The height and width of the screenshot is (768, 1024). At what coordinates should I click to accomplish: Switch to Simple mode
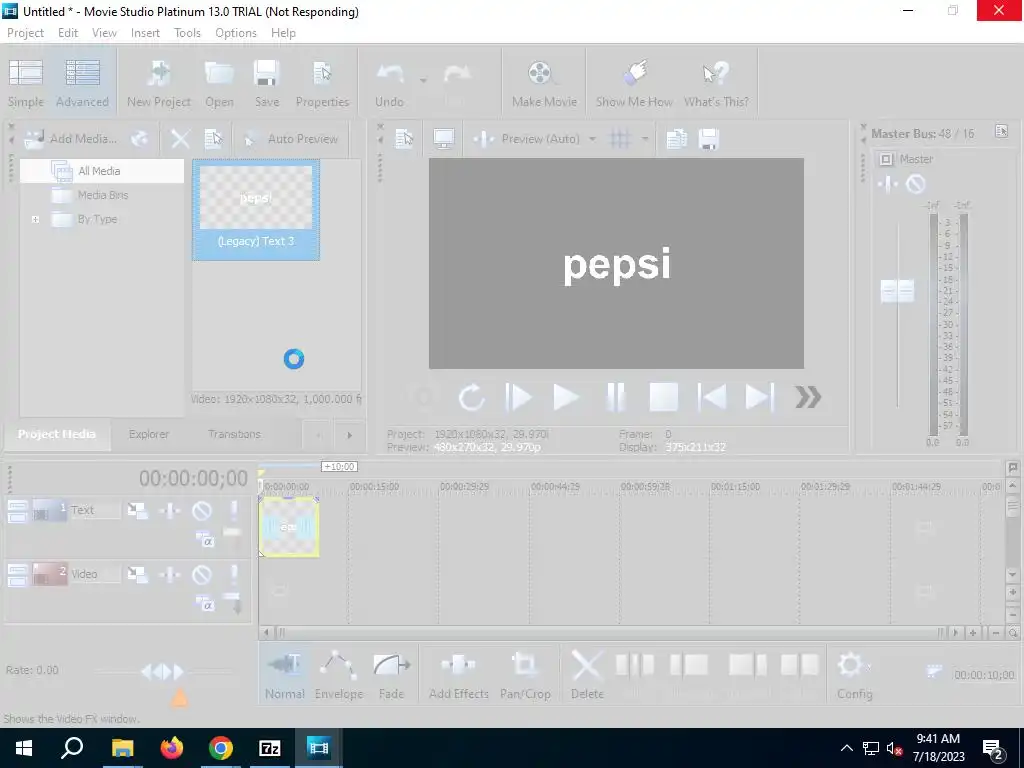[x=26, y=83]
